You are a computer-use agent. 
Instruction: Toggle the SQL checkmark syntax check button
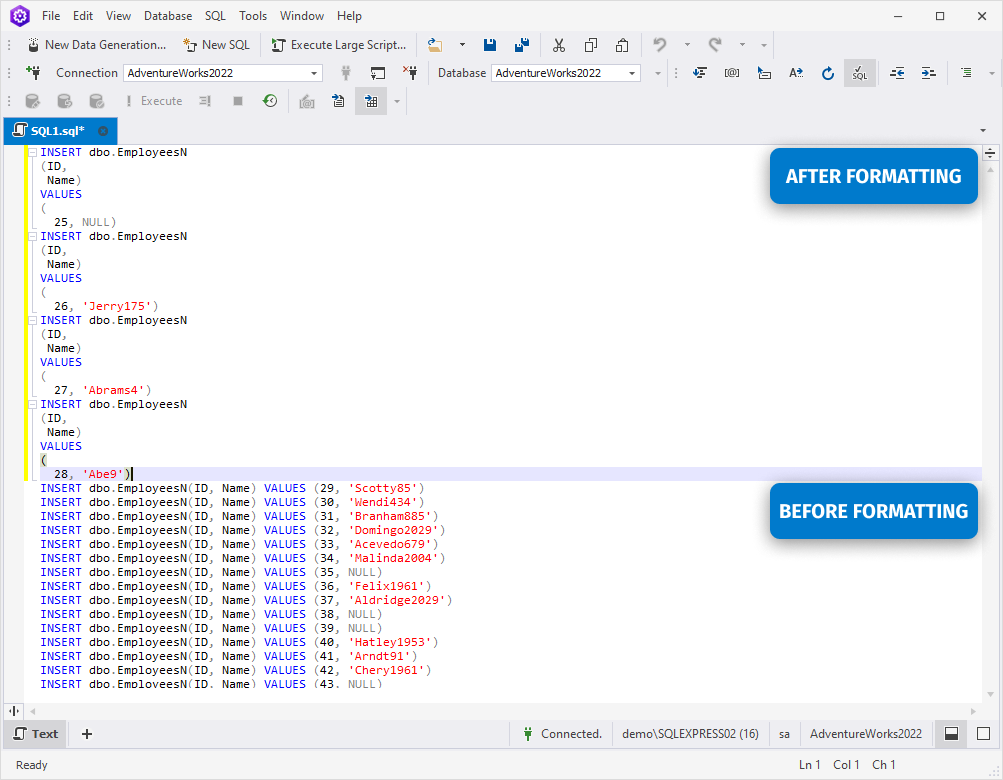(860, 73)
